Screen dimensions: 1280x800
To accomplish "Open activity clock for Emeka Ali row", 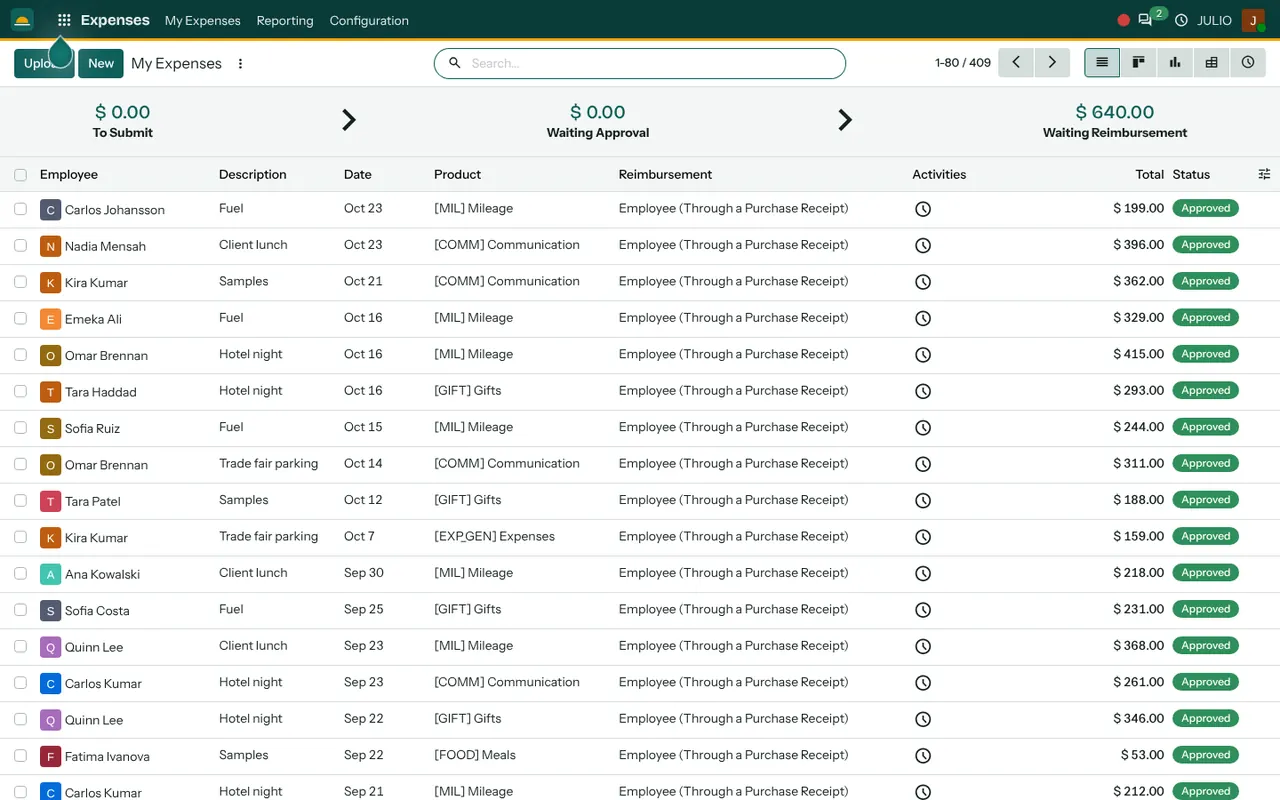I will click(x=923, y=318).
